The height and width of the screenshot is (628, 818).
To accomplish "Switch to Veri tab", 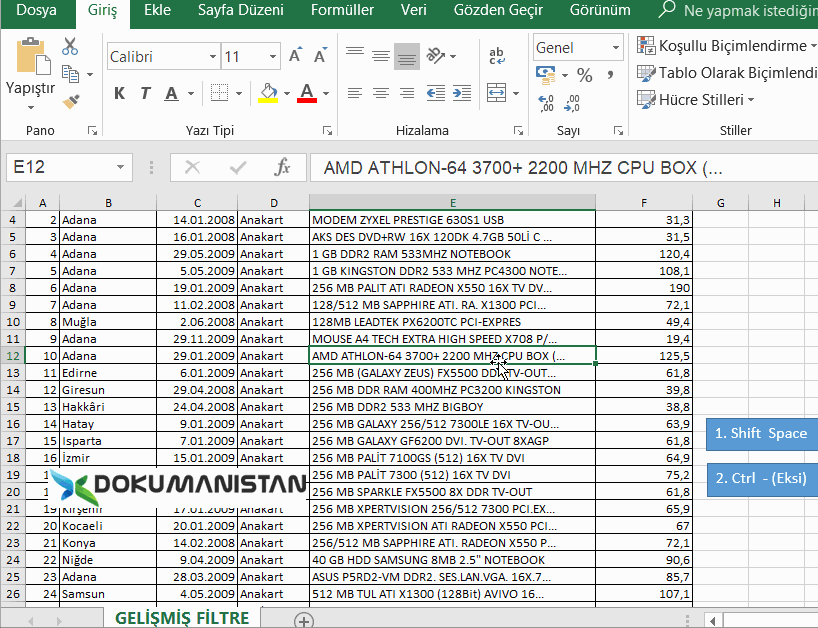I will coord(414,10).
